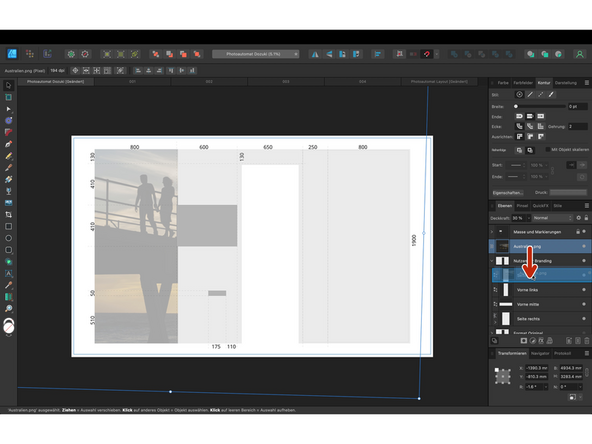Enable Mit Objekt skalieren checkbox

[x=547, y=150]
